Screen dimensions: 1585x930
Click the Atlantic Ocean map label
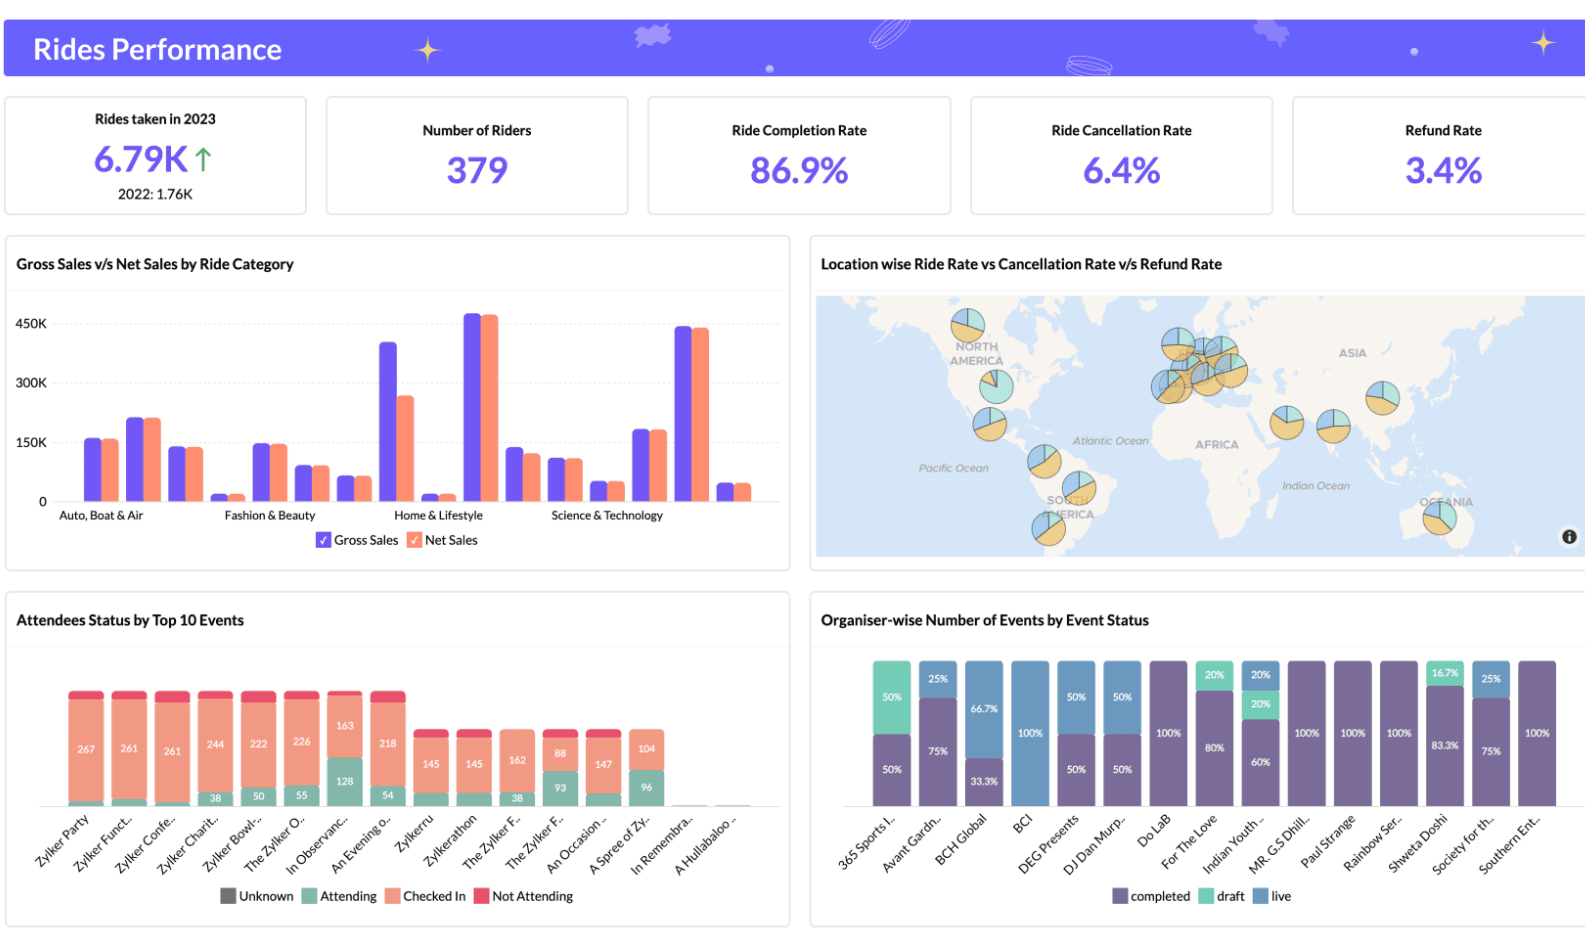point(1111,441)
